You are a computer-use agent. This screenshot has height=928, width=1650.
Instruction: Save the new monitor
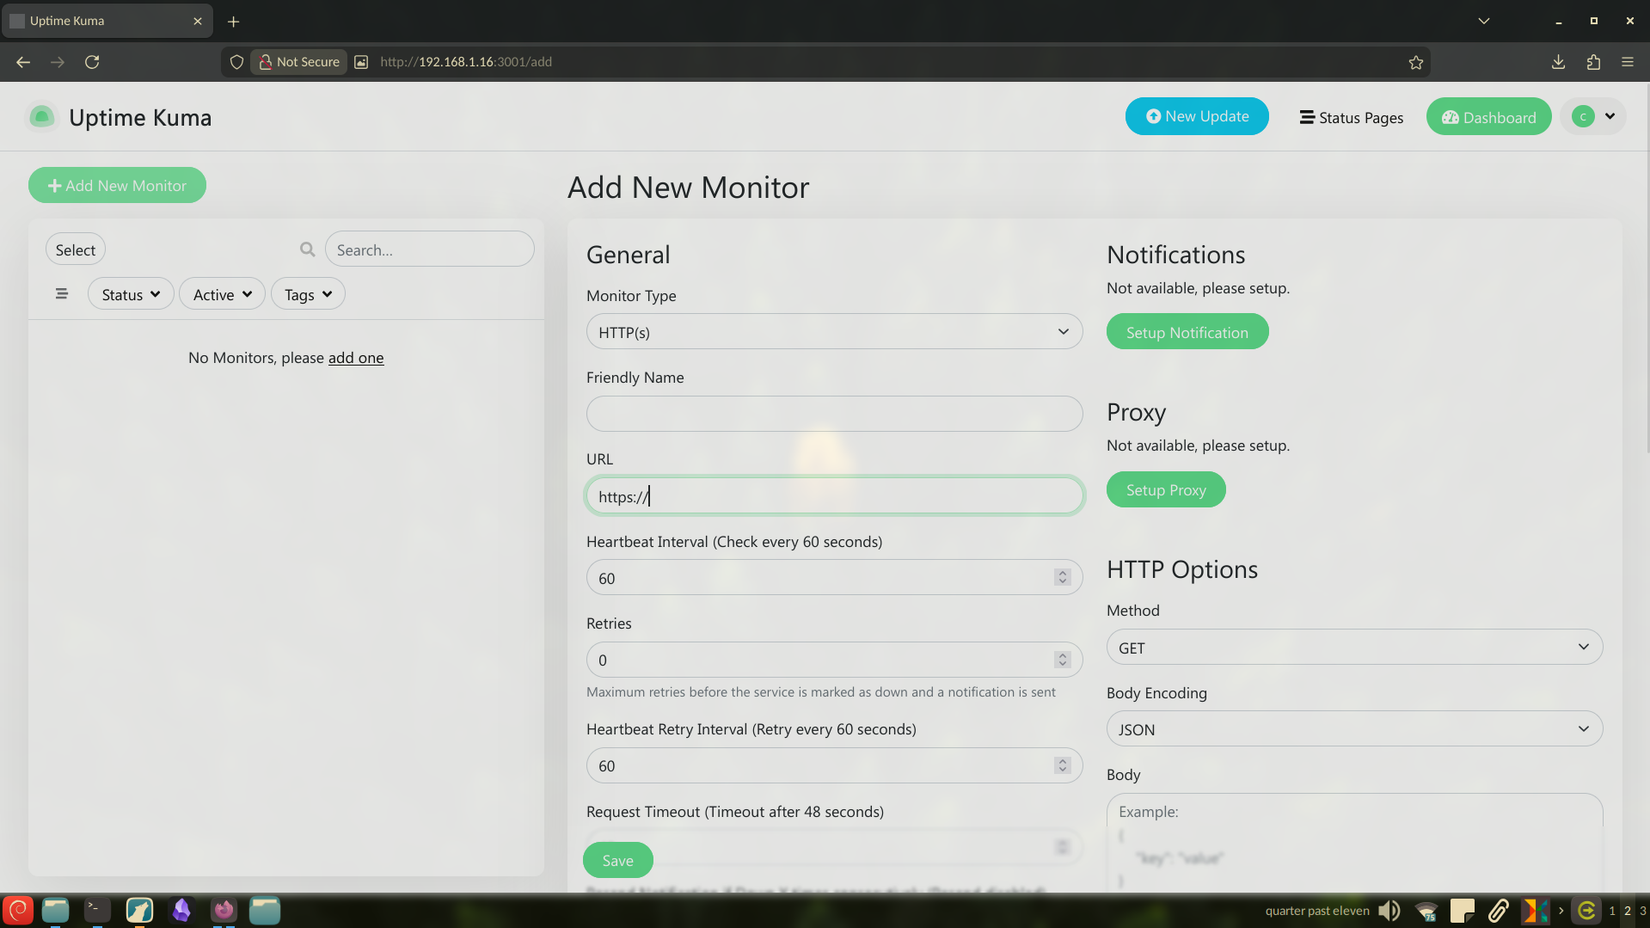618,860
